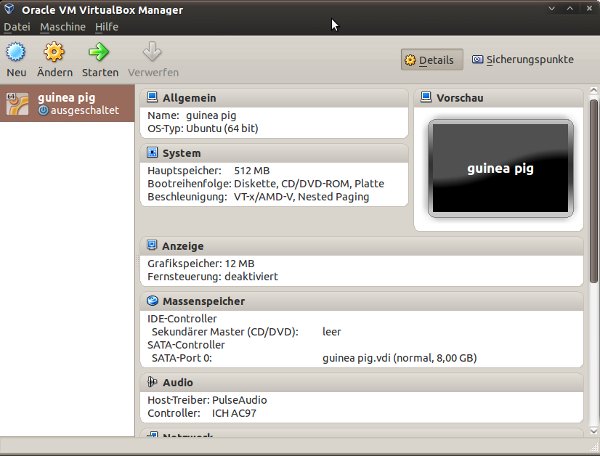Maximize the VirtualBox Manager window
The height and width of the screenshot is (456, 600).
570,8
